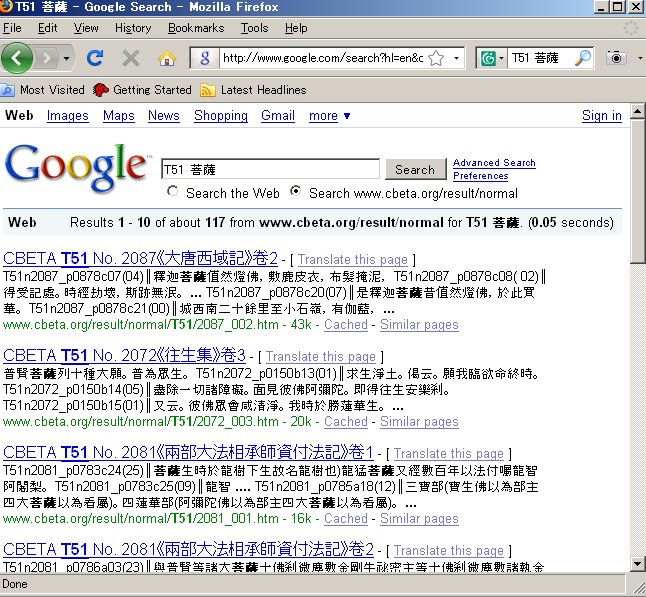Open the Latest Headlines feed bookmark
646x597 pixels.
coord(253,90)
